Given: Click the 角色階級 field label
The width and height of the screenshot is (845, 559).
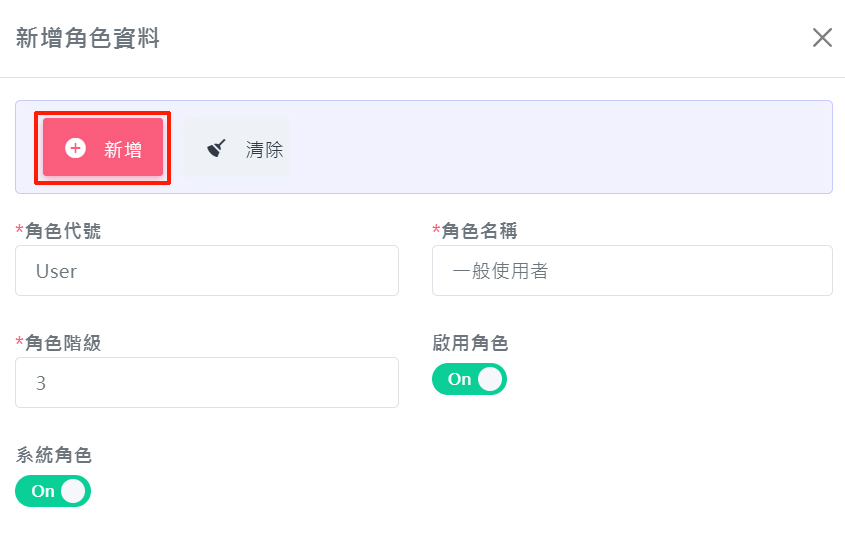Looking at the screenshot, I should [62, 343].
